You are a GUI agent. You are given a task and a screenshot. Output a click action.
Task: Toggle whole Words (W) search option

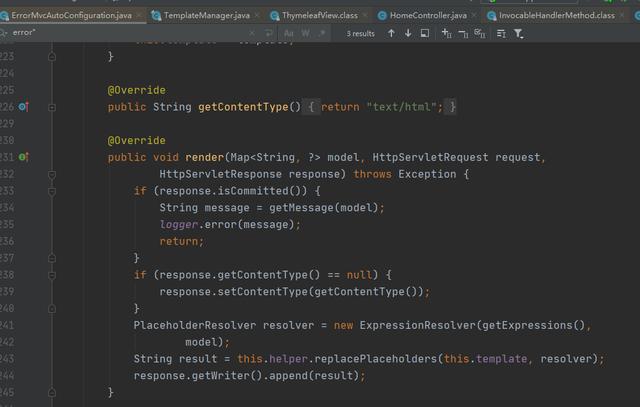(x=305, y=33)
